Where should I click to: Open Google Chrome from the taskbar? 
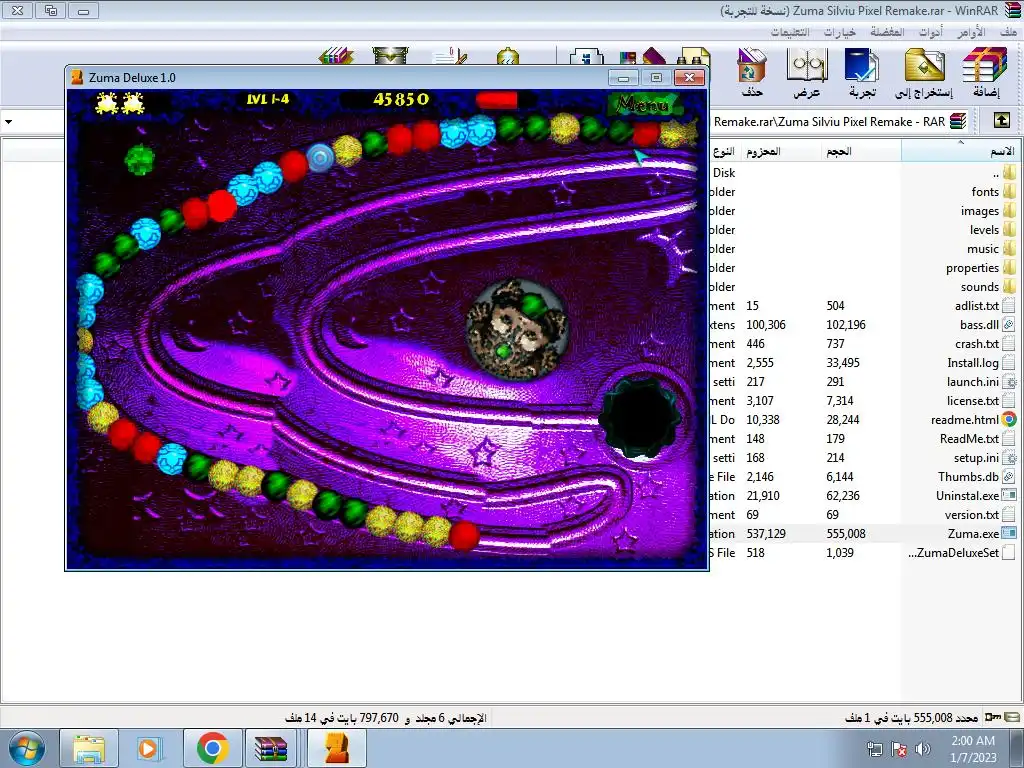(x=212, y=748)
